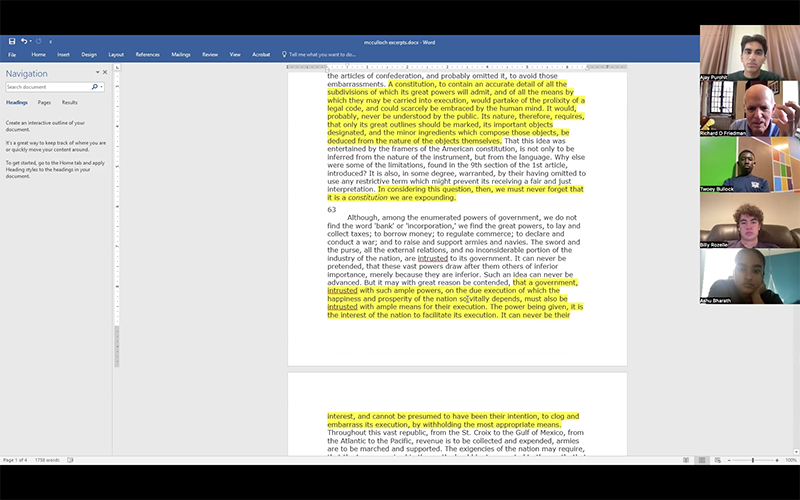Click the search magnifier in Navigation pane

click(x=94, y=87)
